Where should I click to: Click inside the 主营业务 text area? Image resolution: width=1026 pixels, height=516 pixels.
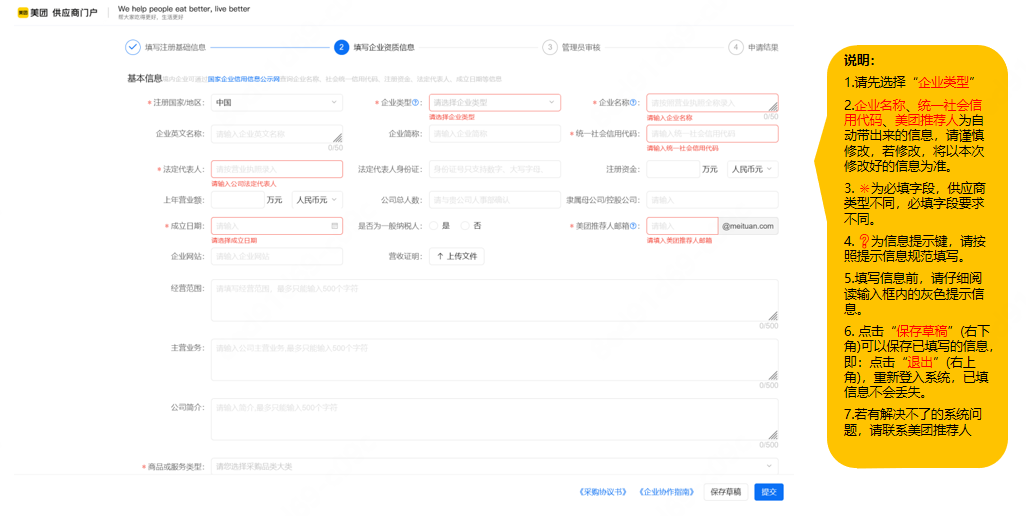coord(495,360)
